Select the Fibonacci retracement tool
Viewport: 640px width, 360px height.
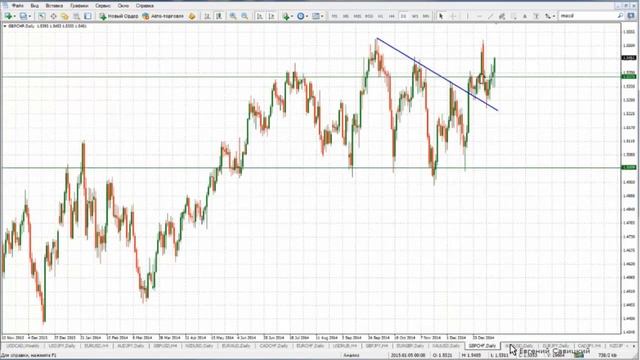tap(513, 16)
